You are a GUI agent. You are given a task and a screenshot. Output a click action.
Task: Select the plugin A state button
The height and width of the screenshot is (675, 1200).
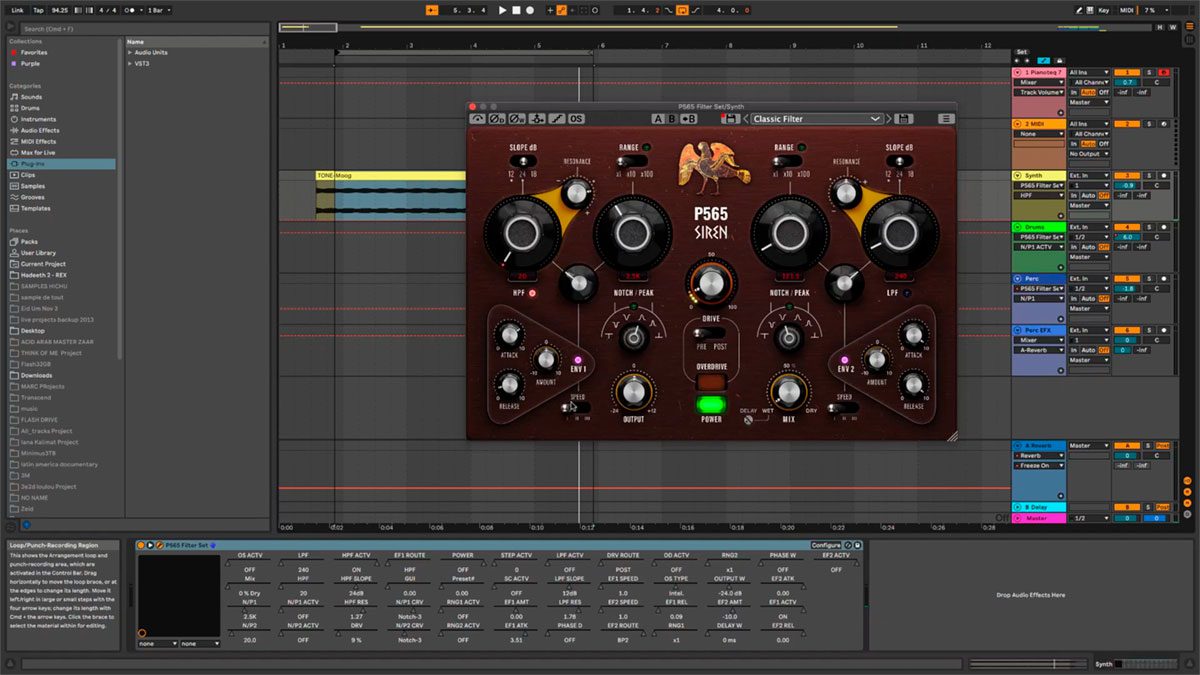click(x=657, y=119)
